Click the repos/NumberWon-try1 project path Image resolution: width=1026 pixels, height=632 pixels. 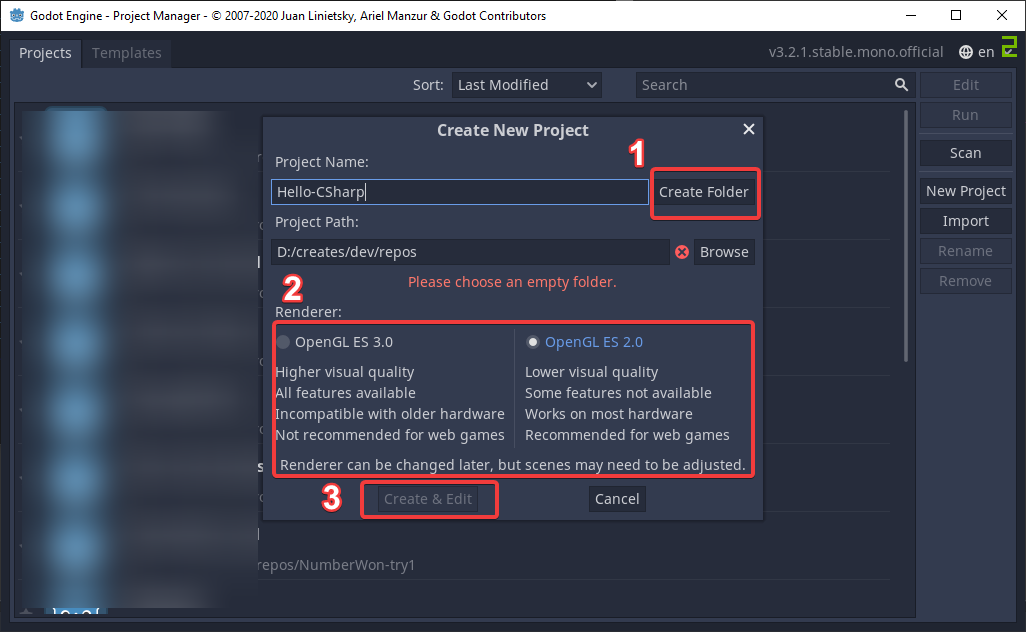pyautogui.click(x=336, y=565)
